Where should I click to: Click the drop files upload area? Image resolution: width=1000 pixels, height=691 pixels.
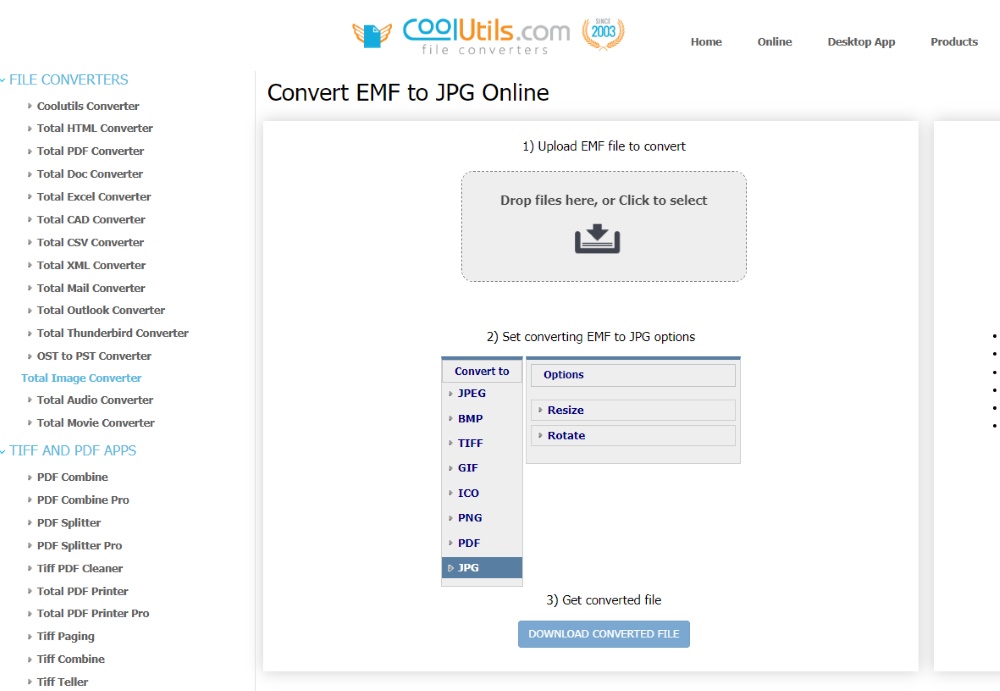click(603, 227)
